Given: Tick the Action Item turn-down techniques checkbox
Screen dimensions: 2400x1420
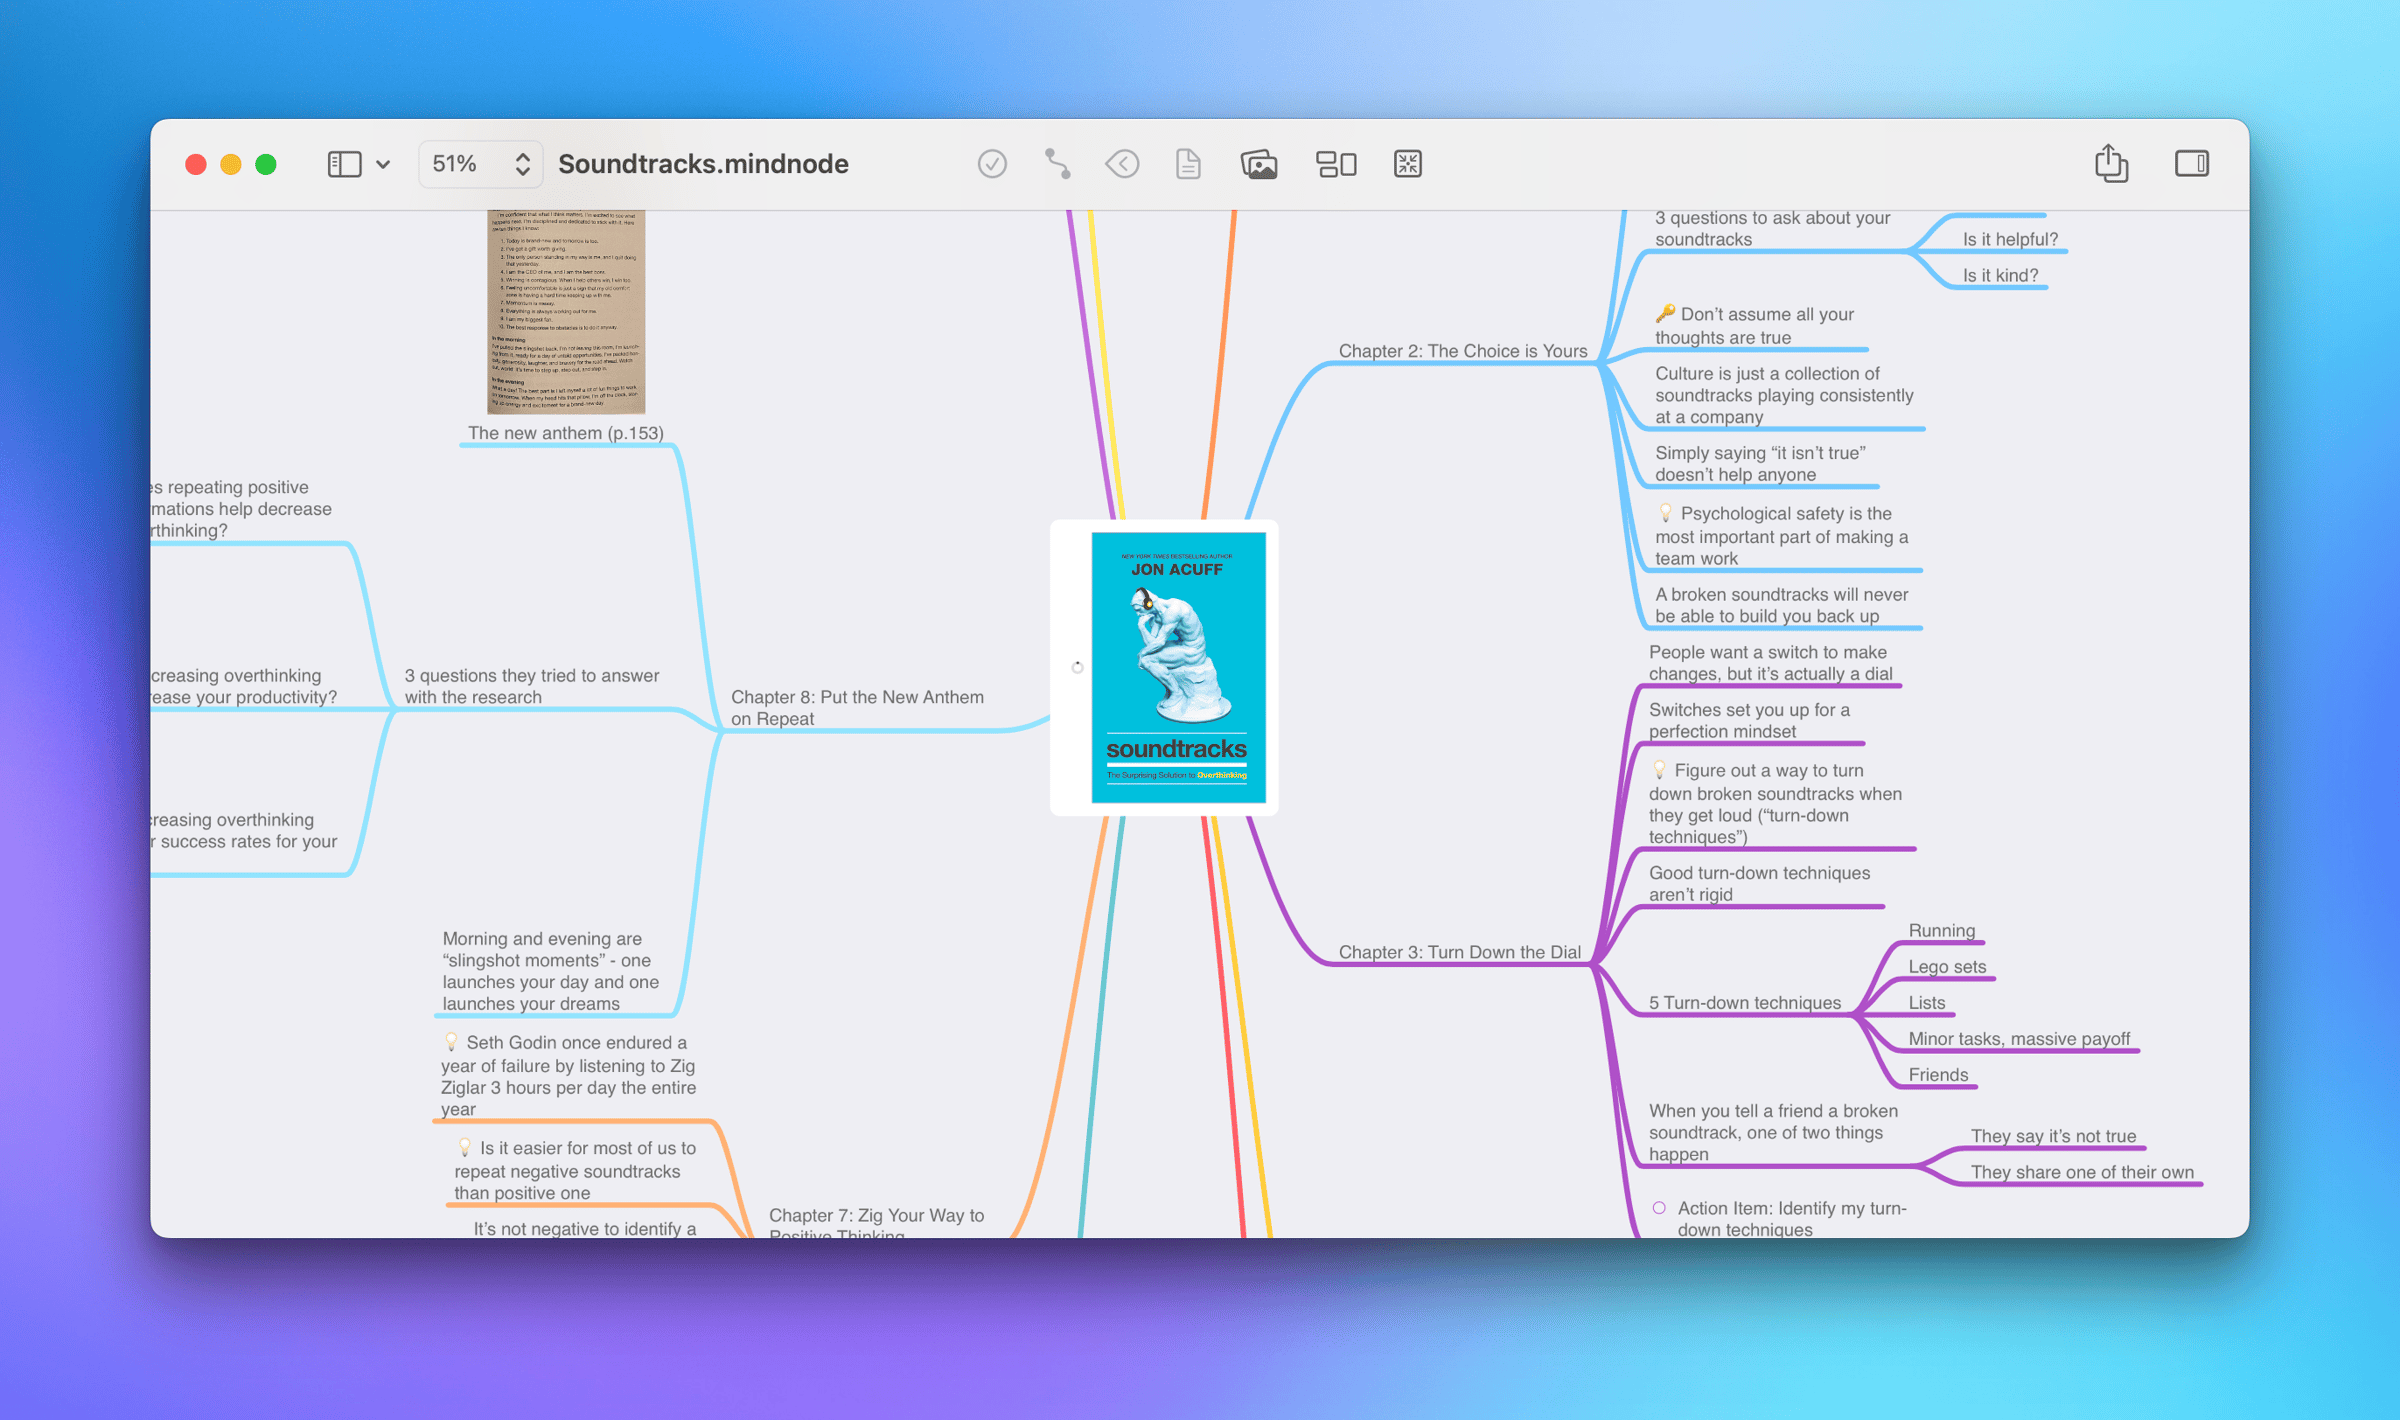Looking at the screenshot, I should pyautogui.click(x=1659, y=1208).
